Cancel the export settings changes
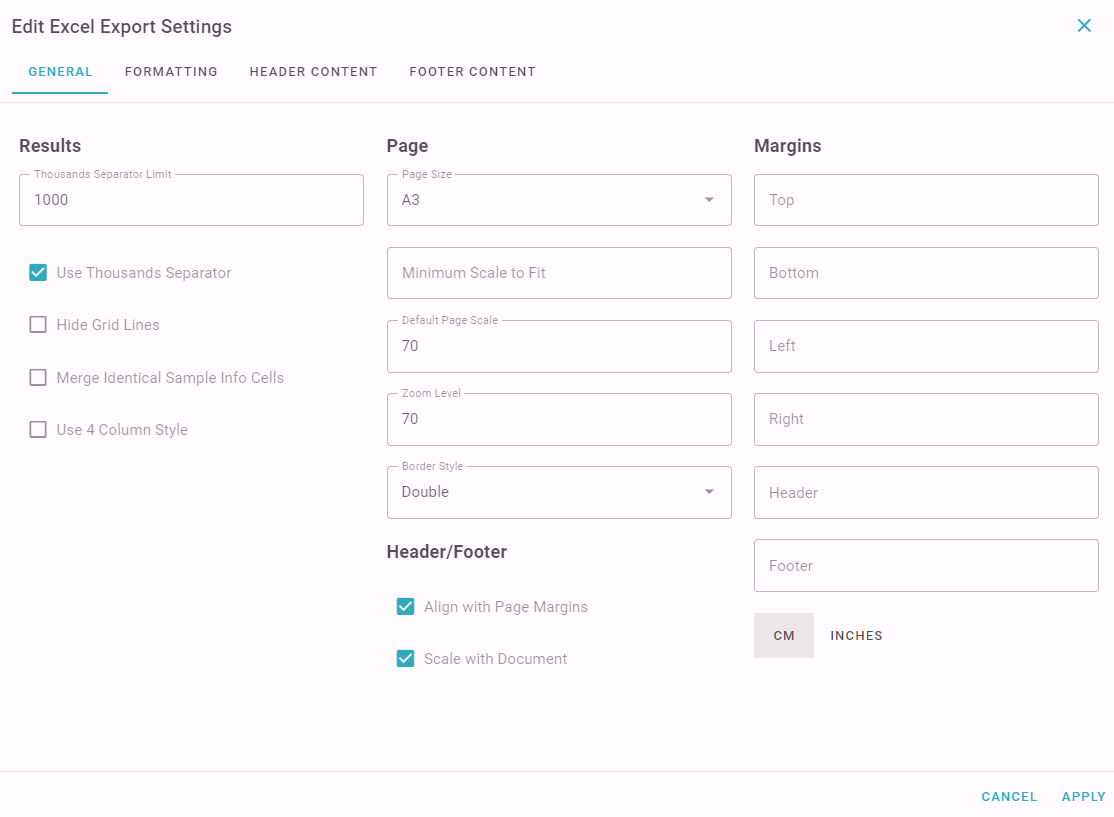Screen dimensions: 1114x817 (1009, 797)
